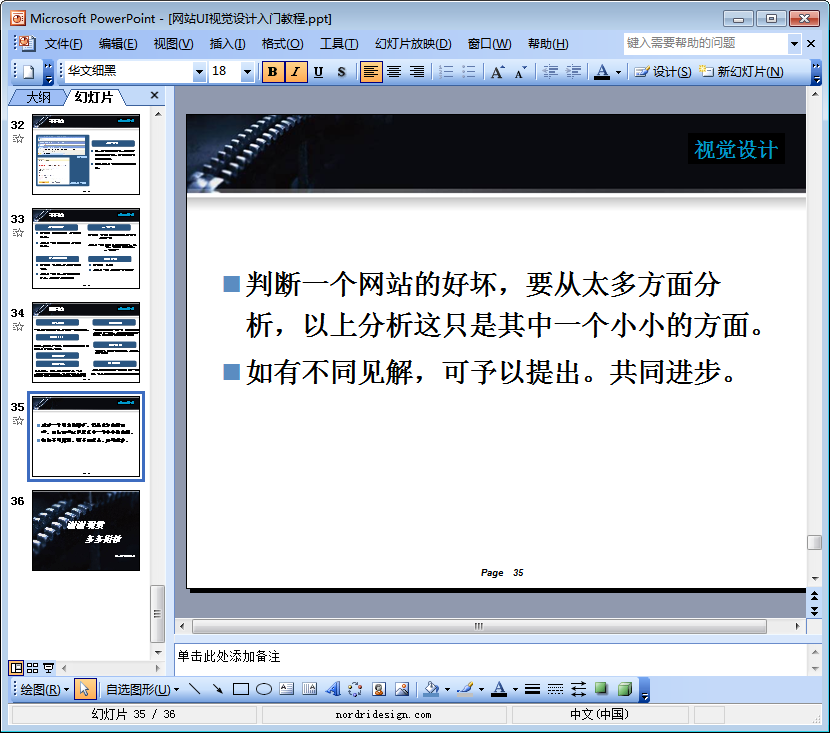Select the Arrow drawing tool
830x733 pixels.
[218, 689]
